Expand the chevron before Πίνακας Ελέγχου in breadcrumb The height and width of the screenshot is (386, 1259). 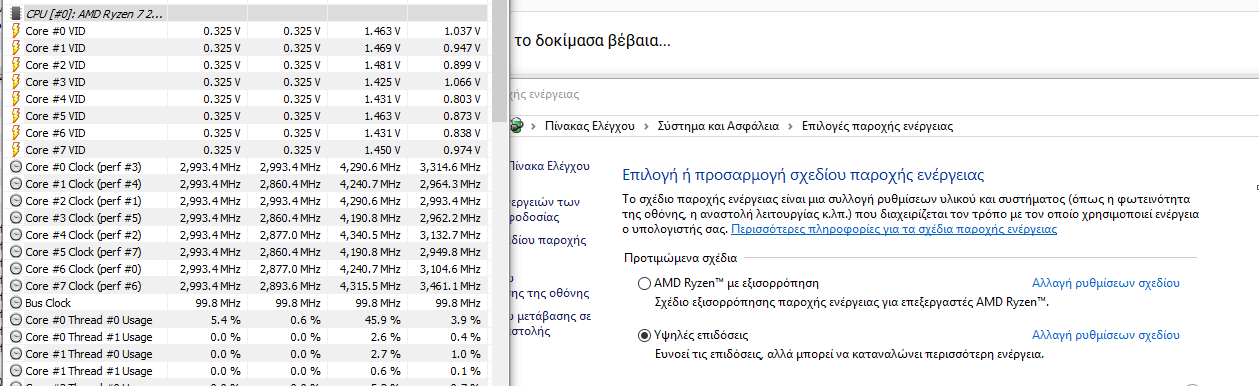click(x=534, y=127)
